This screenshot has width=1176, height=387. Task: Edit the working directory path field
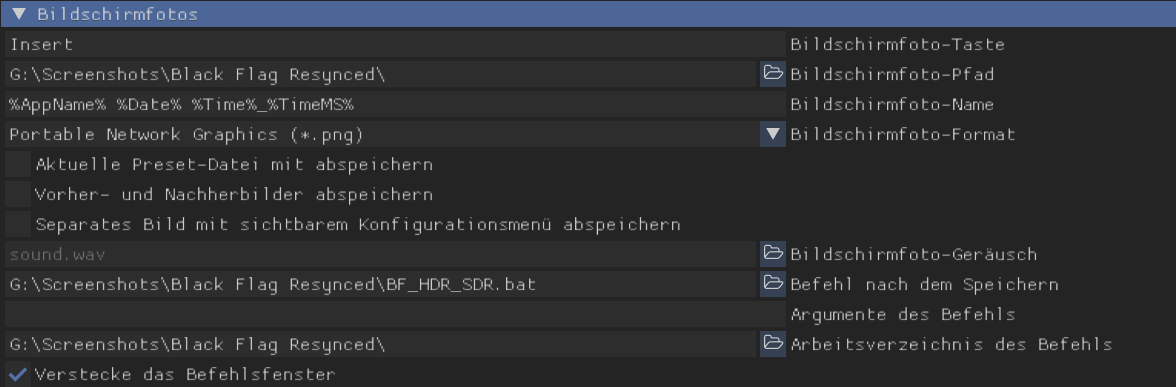coord(382,344)
